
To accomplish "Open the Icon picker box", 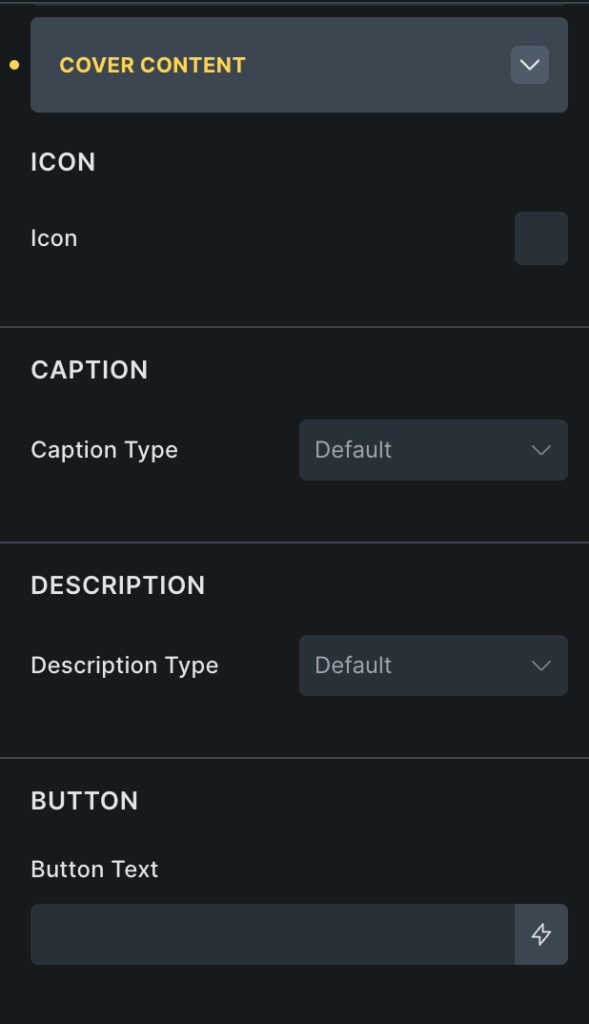I will [541, 238].
